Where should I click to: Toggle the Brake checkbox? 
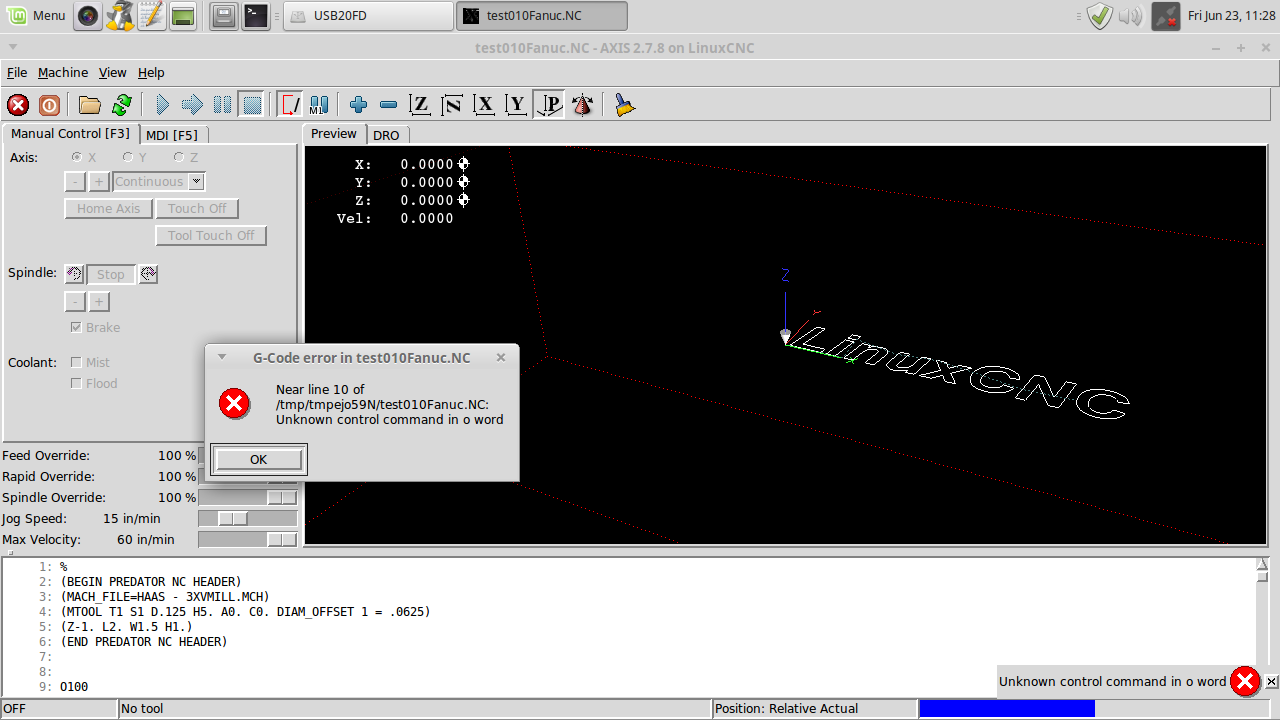(76, 328)
